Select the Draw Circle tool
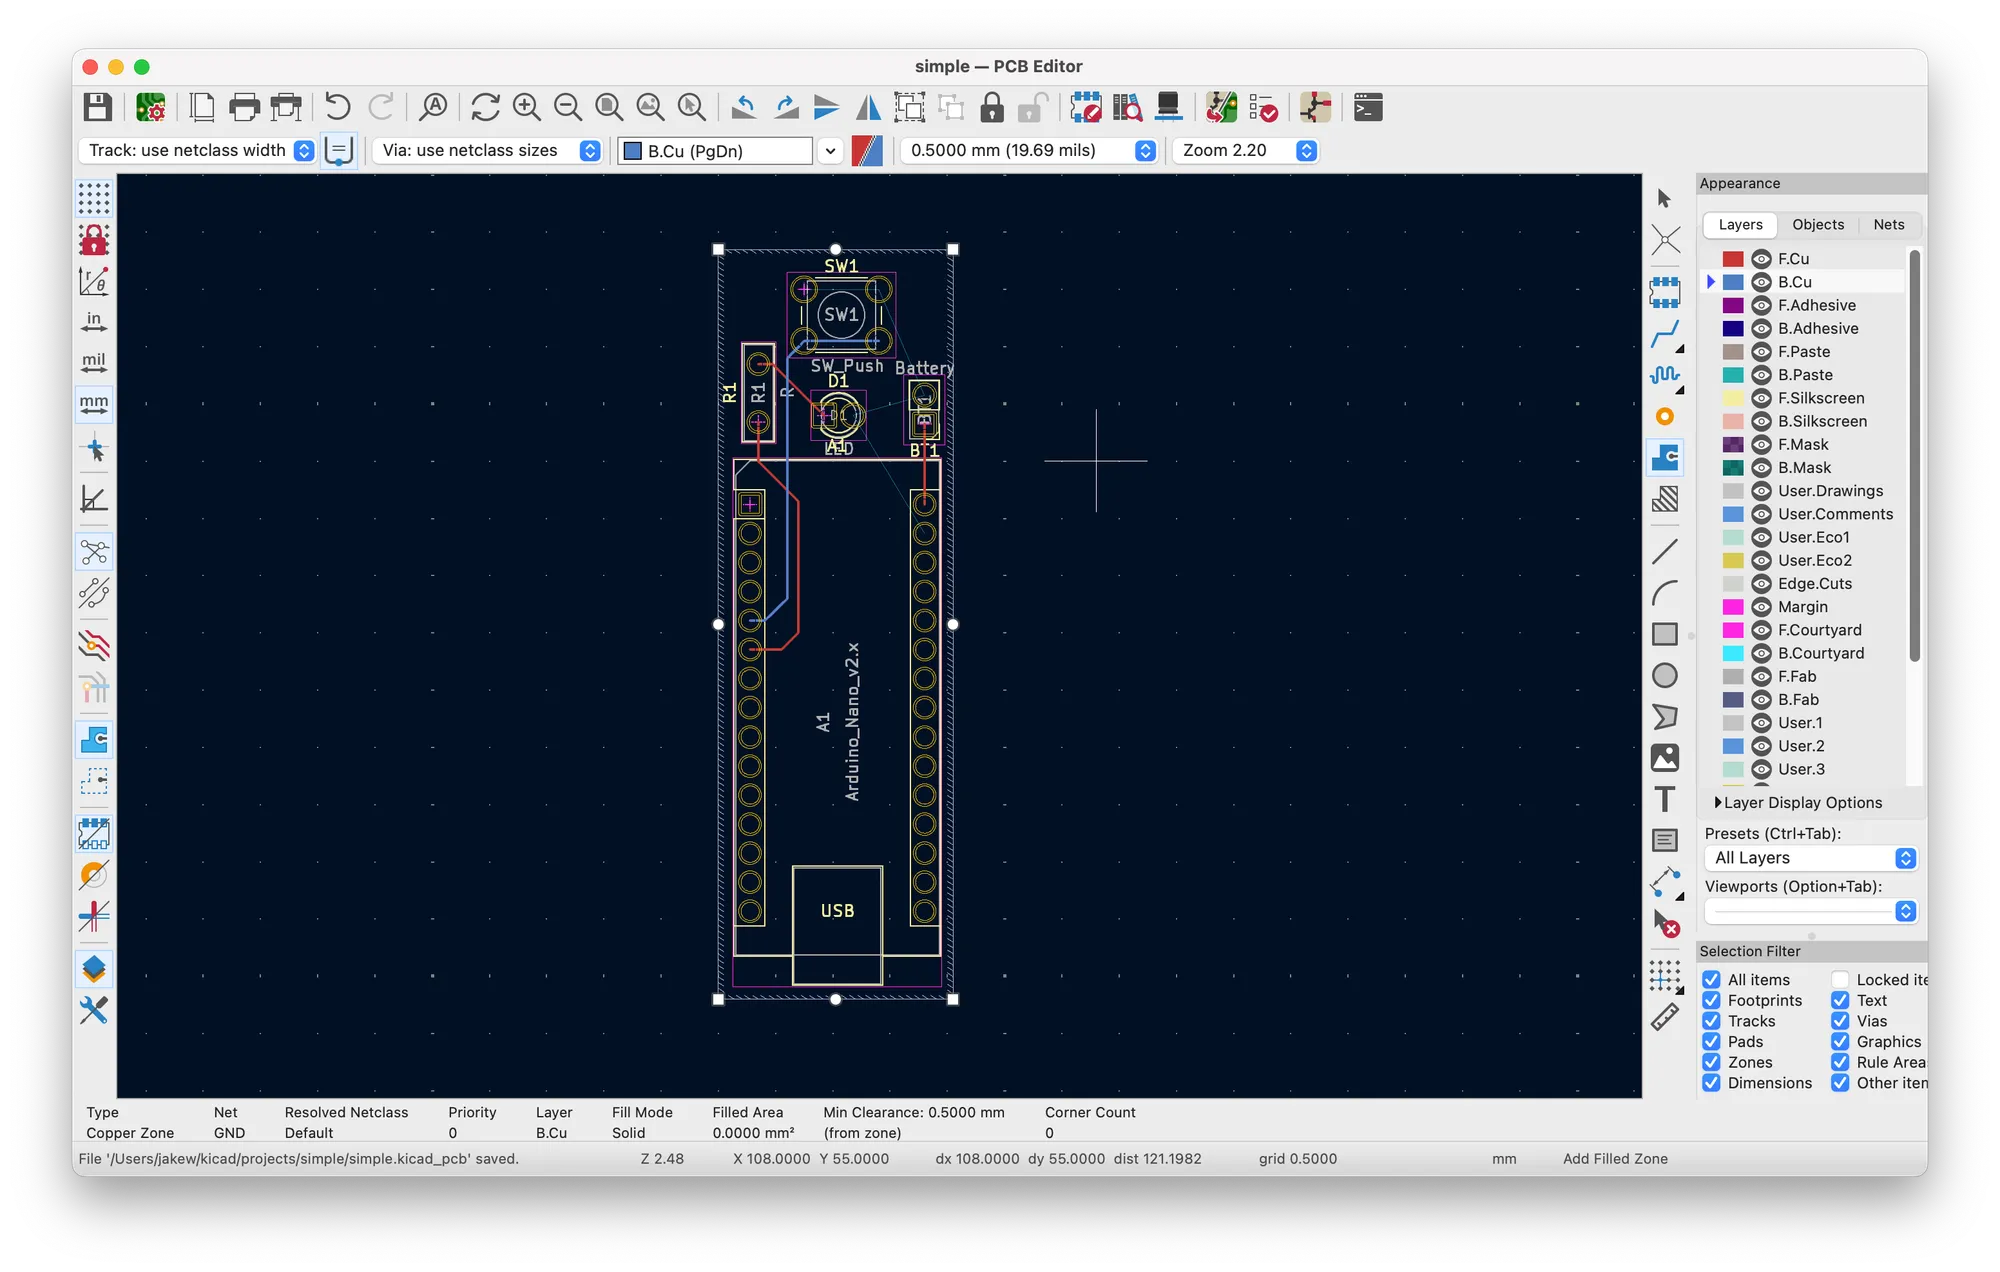Image resolution: width=2000 pixels, height=1272 pixels. click(1664, 676)
